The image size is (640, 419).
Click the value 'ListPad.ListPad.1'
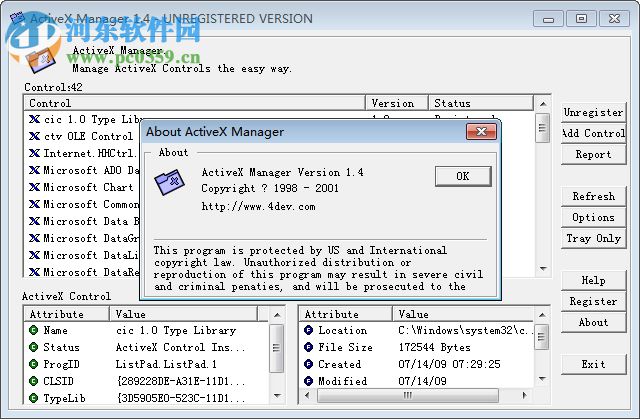click(166, 364)
